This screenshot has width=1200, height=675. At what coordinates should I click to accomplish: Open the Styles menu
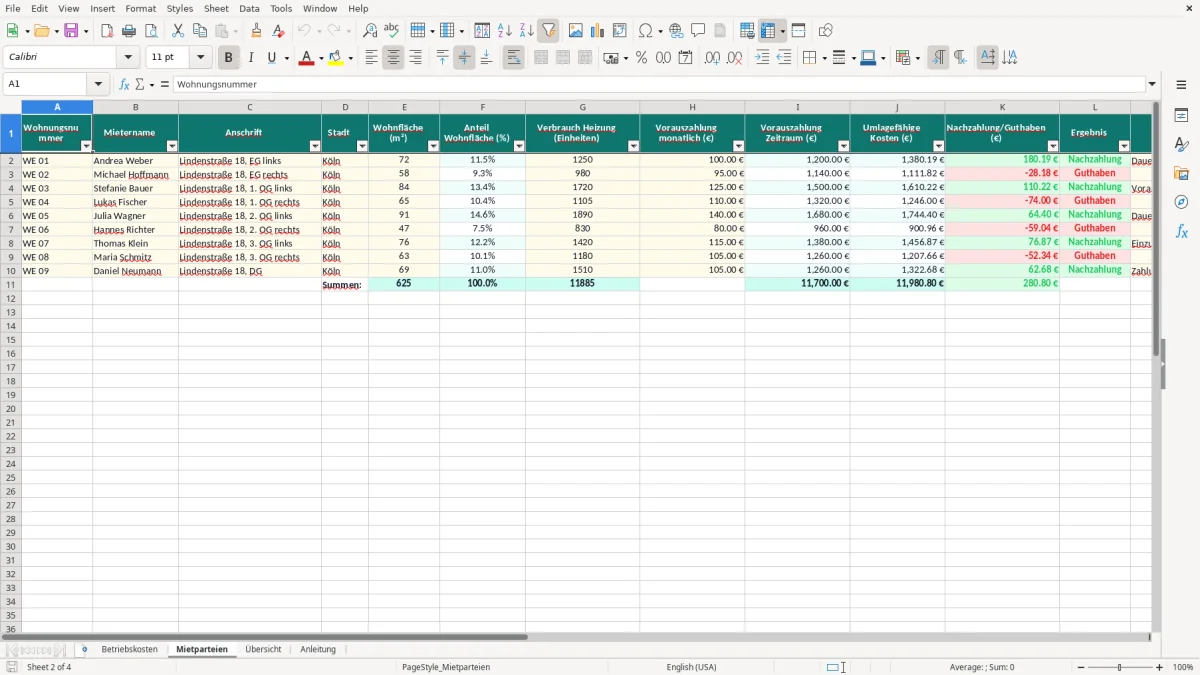tap(180, 8)
